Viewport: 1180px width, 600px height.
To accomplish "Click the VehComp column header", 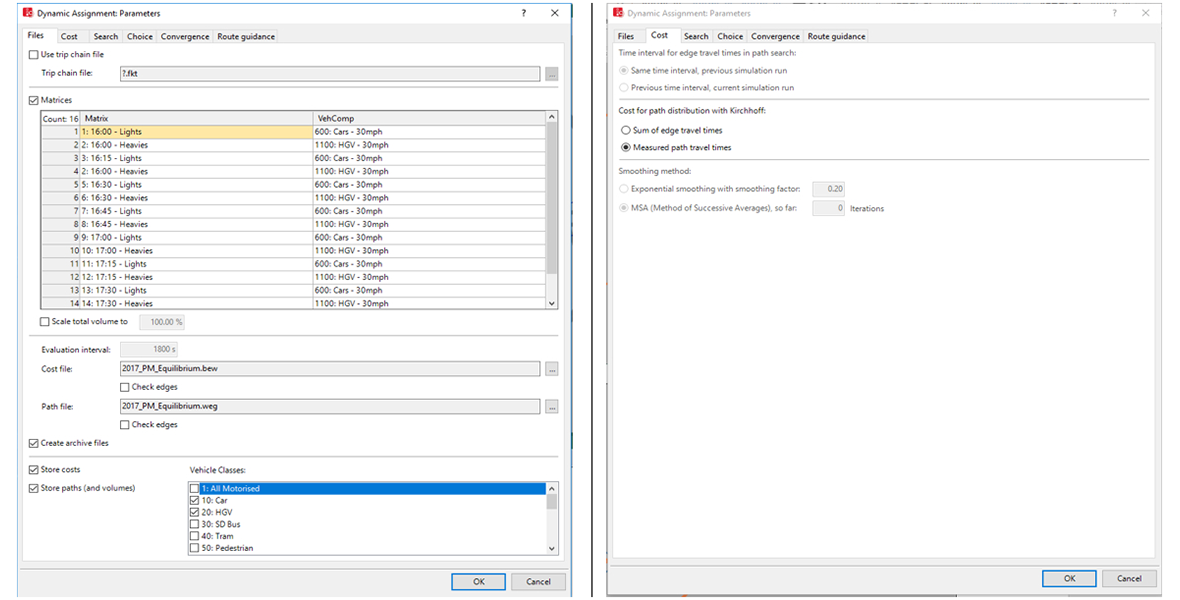I will point(429,118).
